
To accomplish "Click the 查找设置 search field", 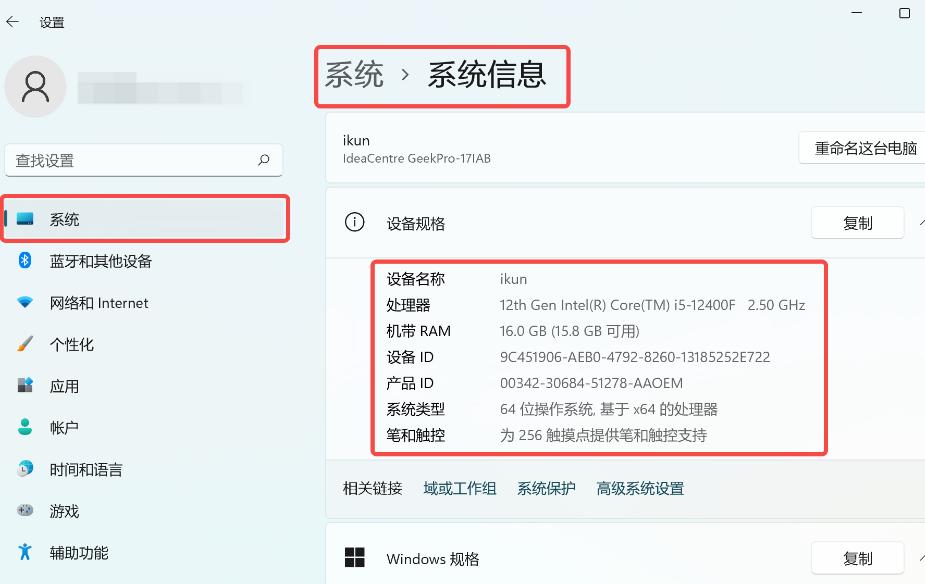I will (x=143, y=160).
